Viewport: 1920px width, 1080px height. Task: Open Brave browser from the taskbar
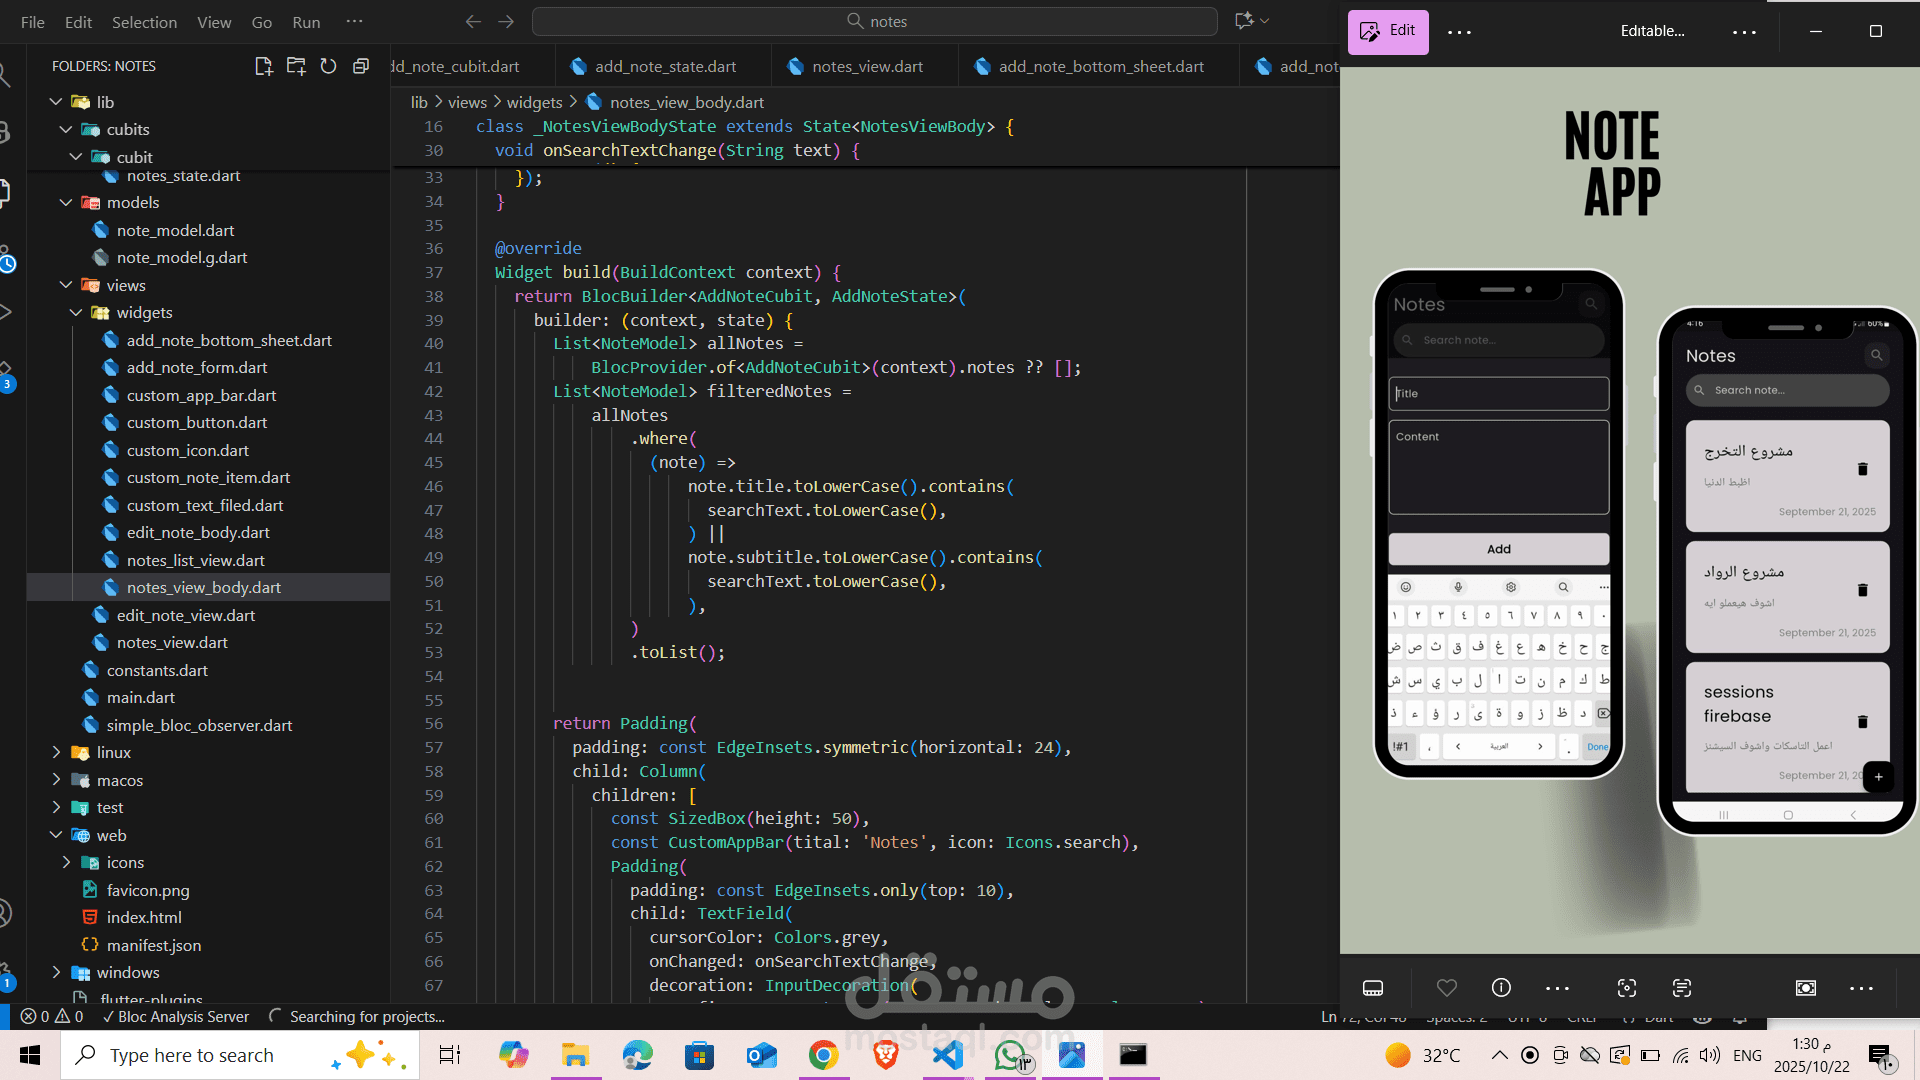tap(885, 1055)
